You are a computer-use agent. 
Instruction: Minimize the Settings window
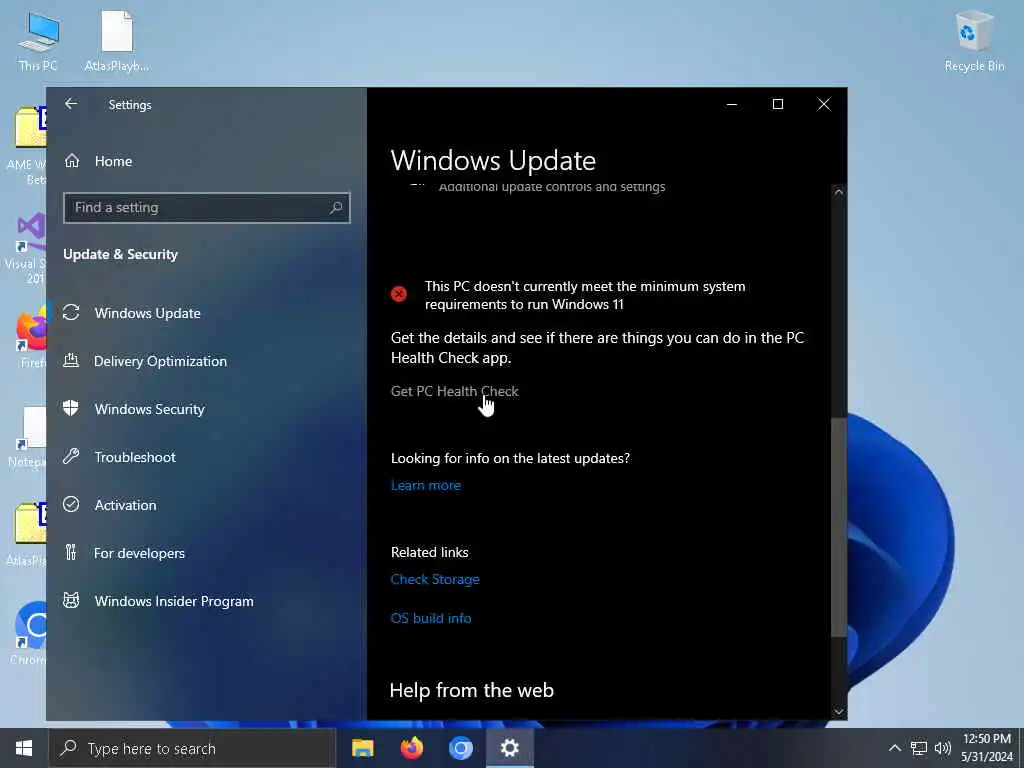[732, 104]
